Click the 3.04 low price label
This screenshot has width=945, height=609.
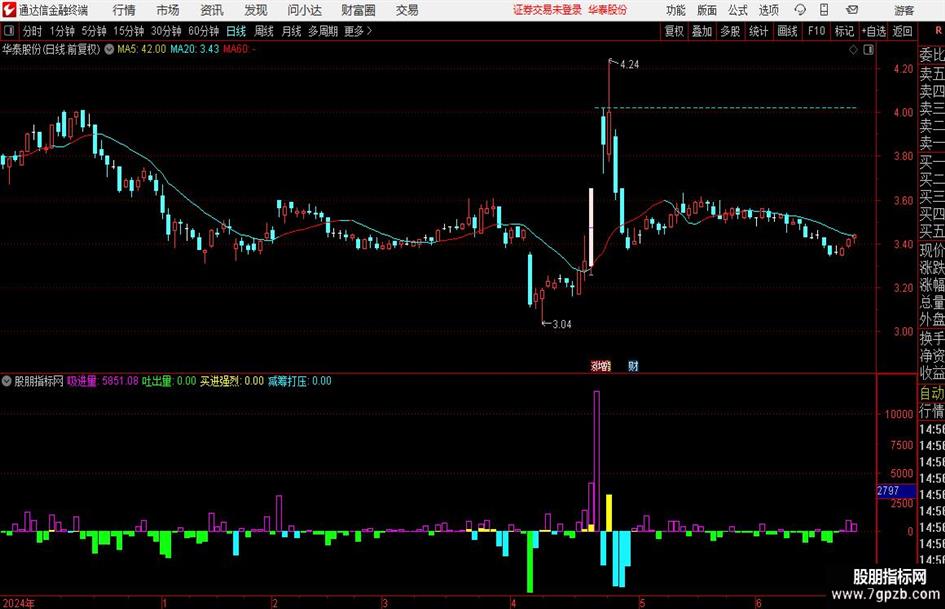[562, 324]
